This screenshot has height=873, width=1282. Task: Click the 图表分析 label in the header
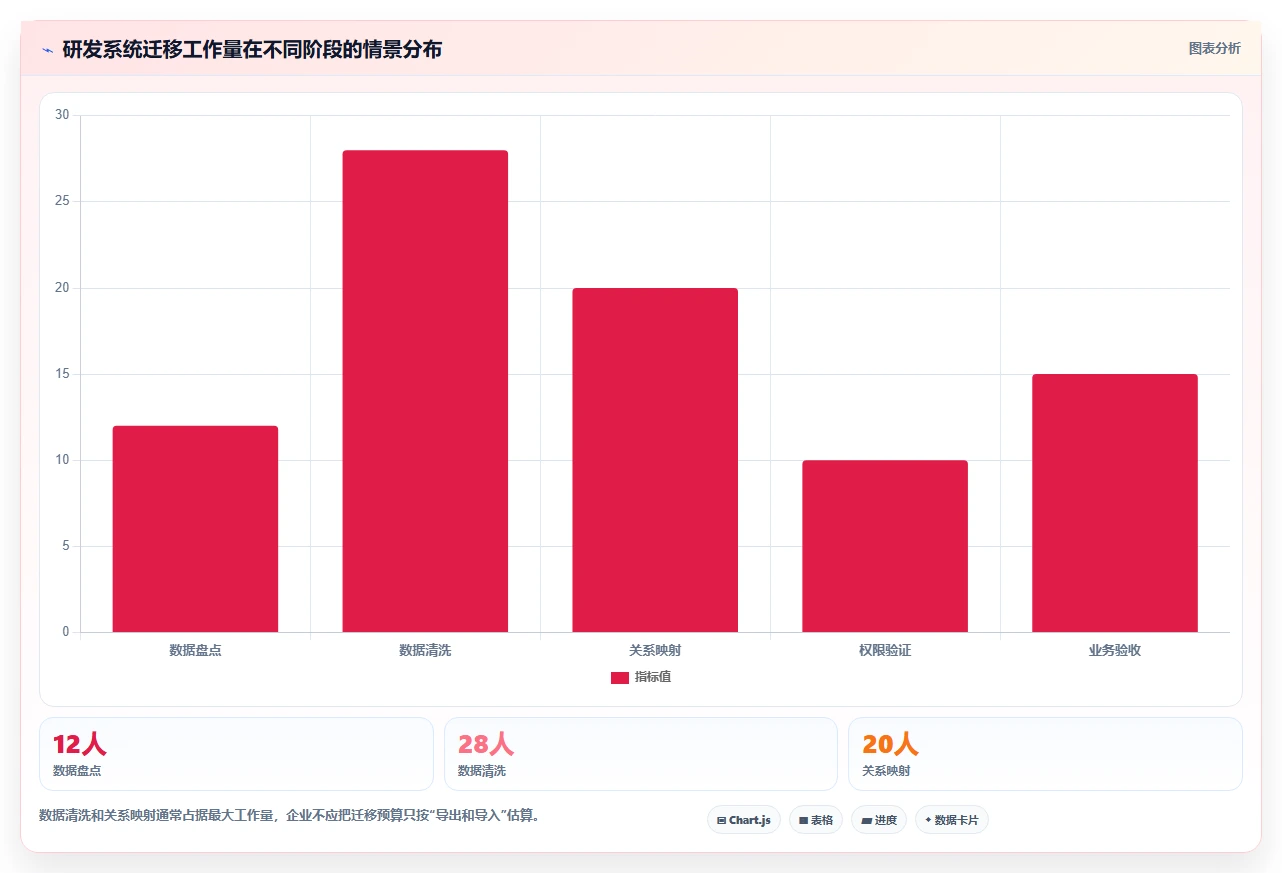click(x=1214, y=48)
